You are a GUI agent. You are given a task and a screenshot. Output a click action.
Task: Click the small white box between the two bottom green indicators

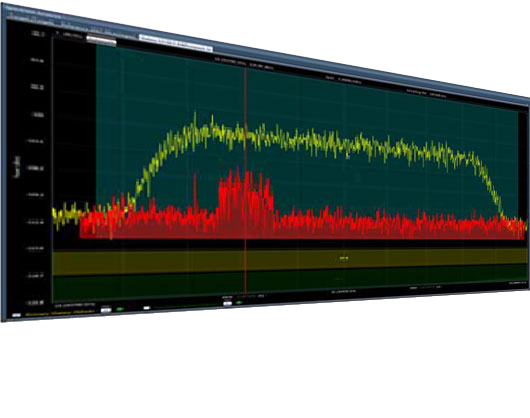coord(147,308)
